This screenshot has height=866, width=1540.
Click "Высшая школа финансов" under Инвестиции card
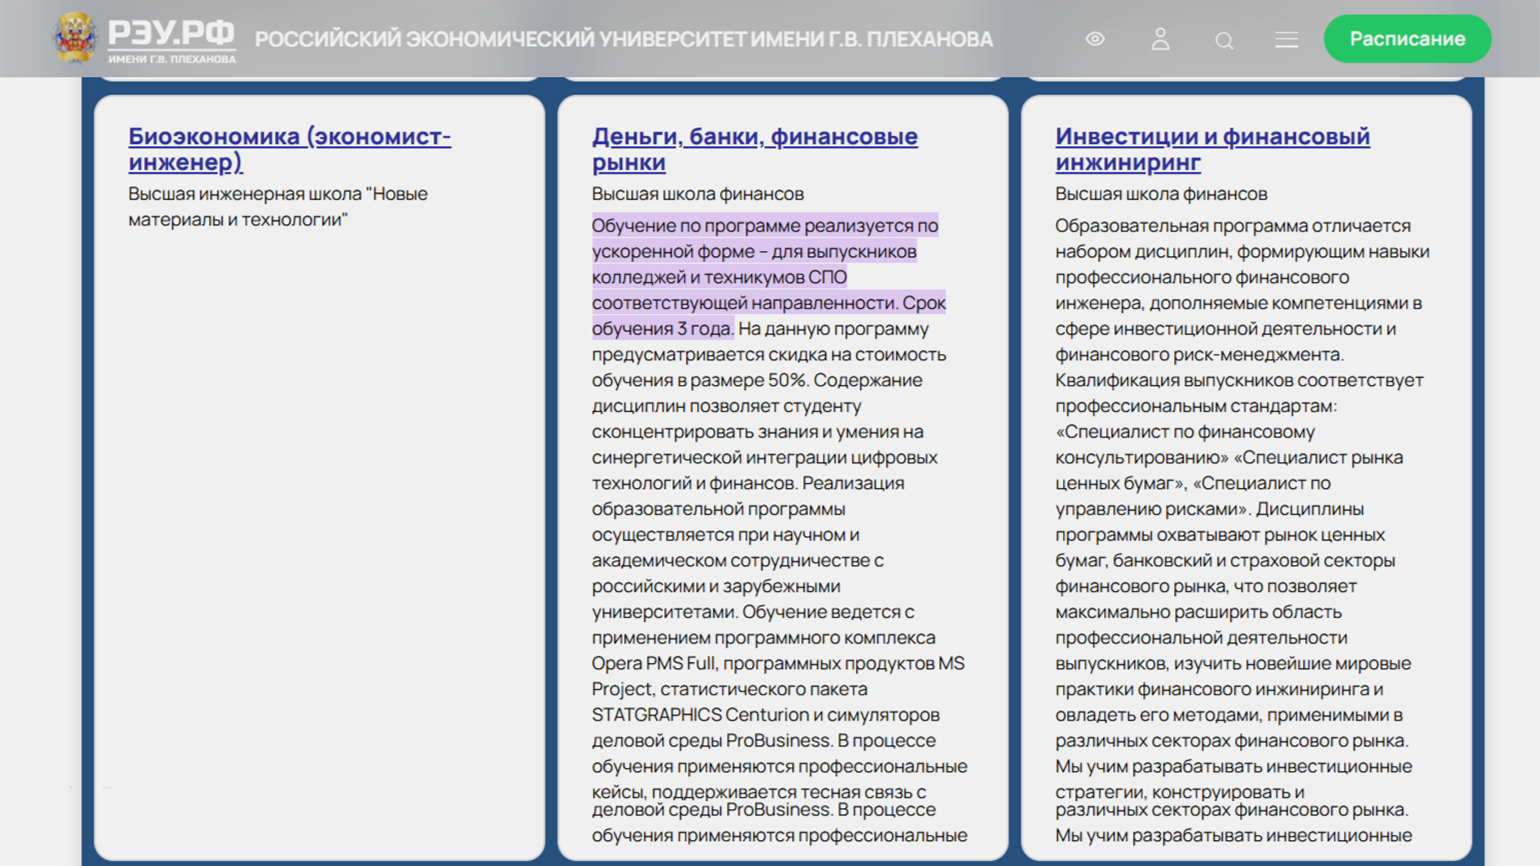click(1161, 194)
